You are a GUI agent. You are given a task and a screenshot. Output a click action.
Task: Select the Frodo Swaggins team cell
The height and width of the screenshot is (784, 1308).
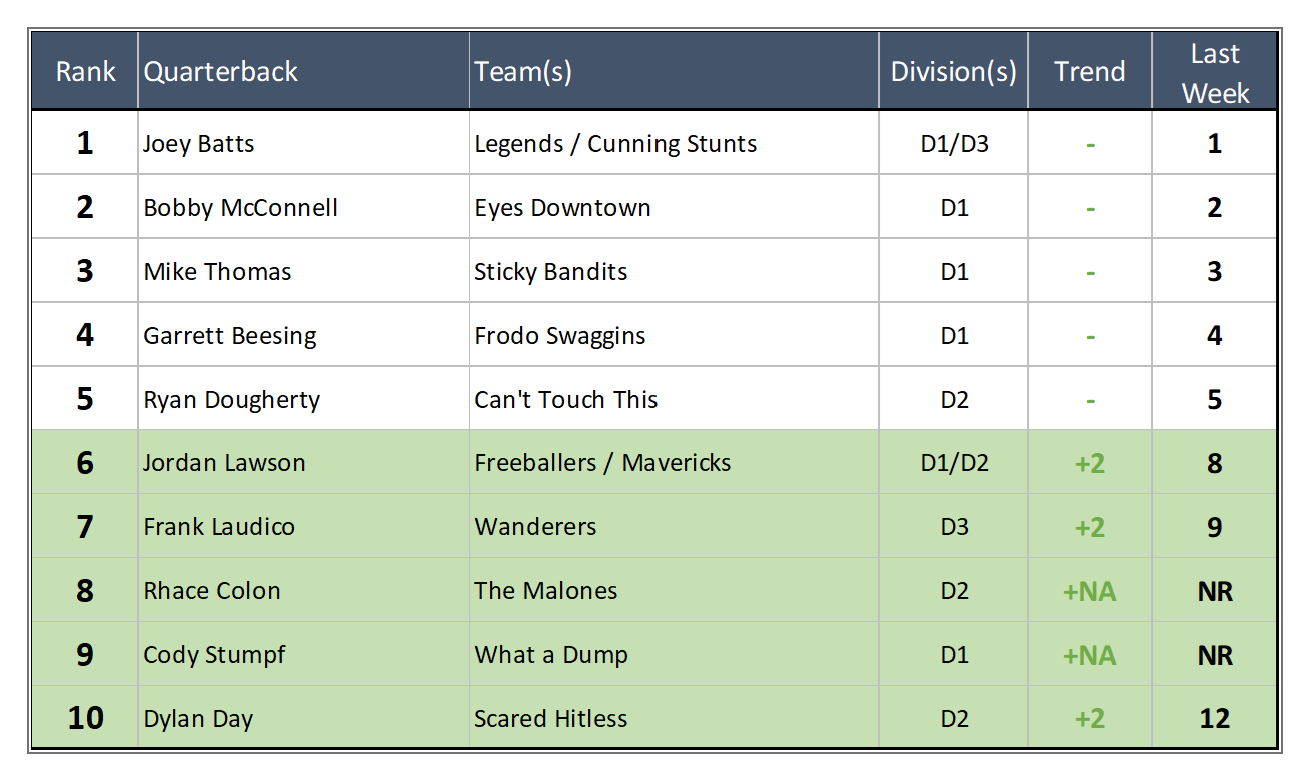point(560,336)
